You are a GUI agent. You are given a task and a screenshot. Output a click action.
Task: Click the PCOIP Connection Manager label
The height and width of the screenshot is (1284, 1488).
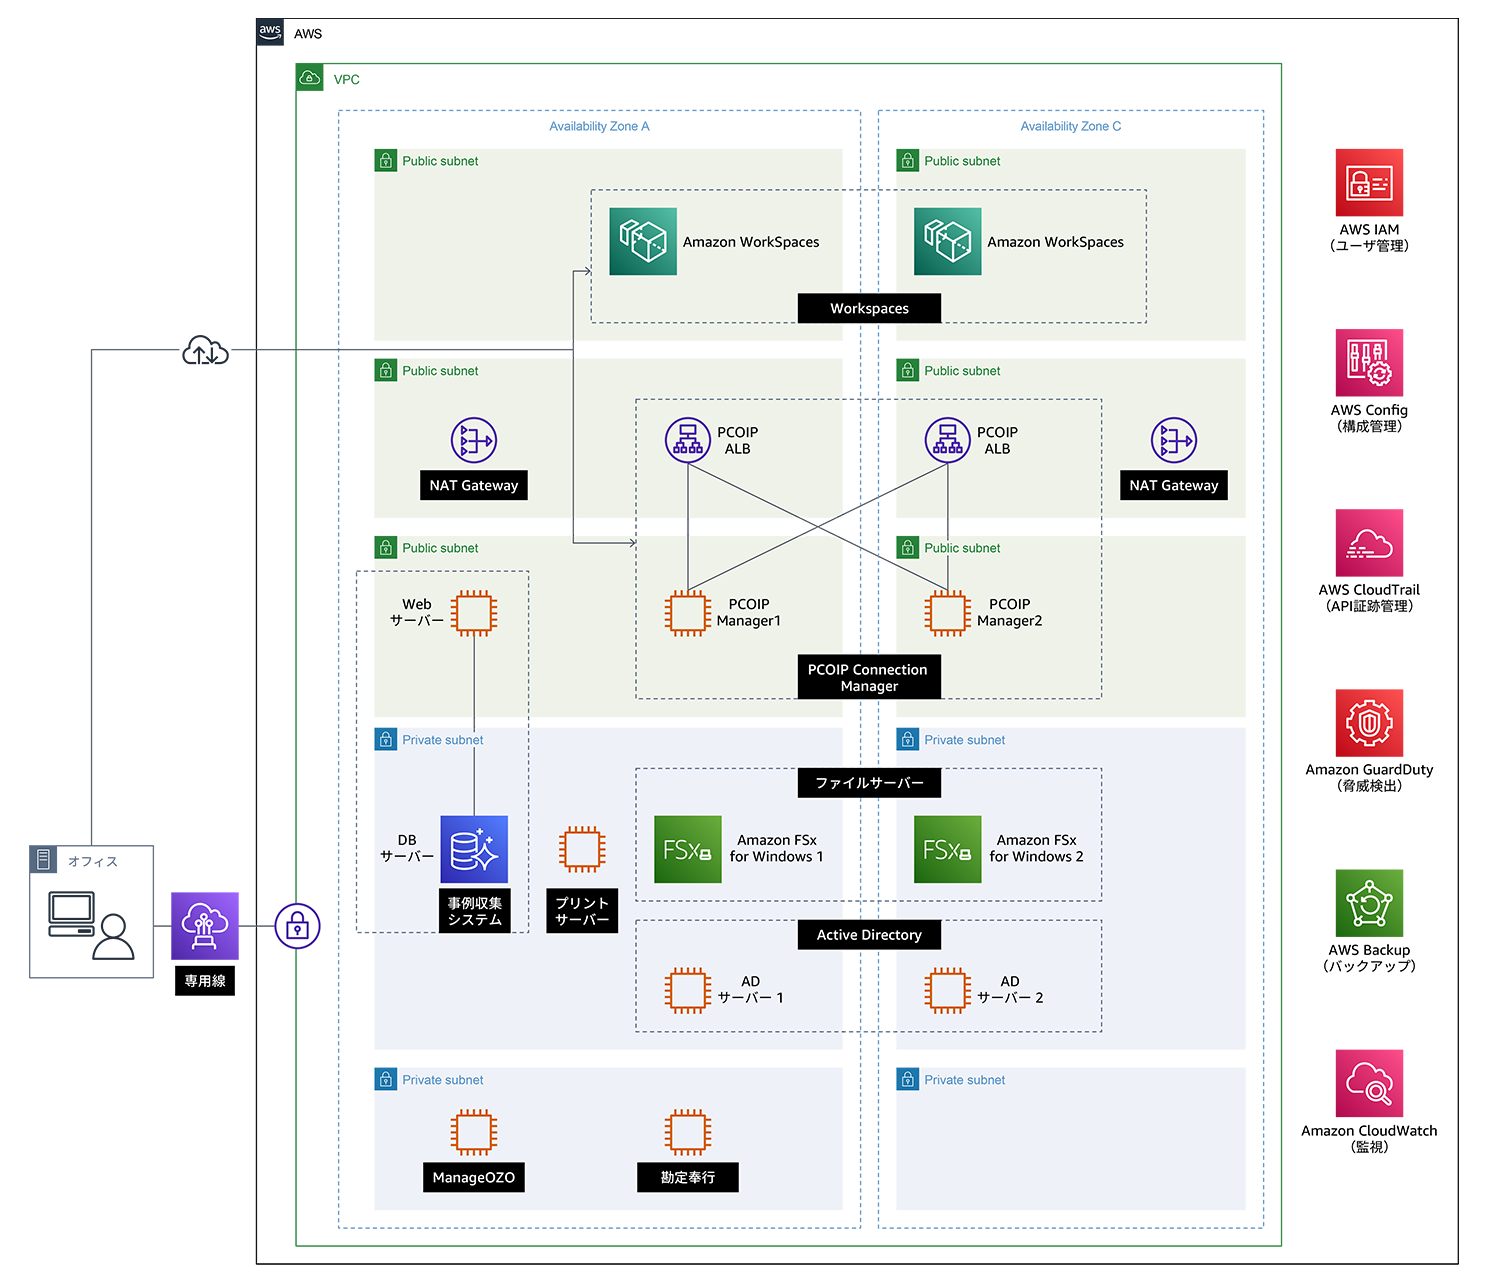click(869, 677)
